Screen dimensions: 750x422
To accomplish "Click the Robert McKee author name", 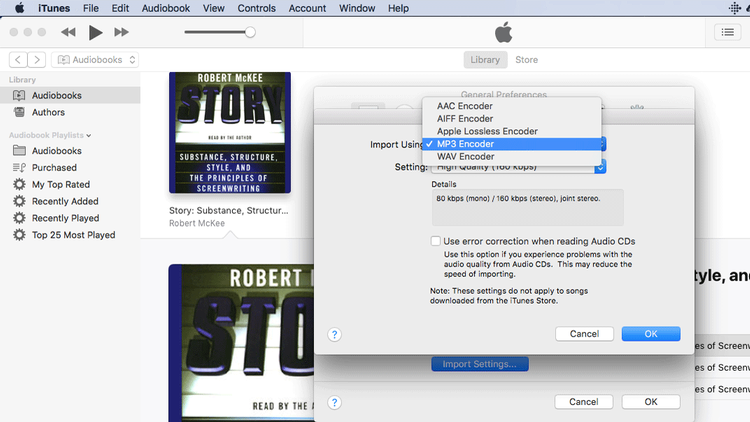I will (x=197, y=223).
